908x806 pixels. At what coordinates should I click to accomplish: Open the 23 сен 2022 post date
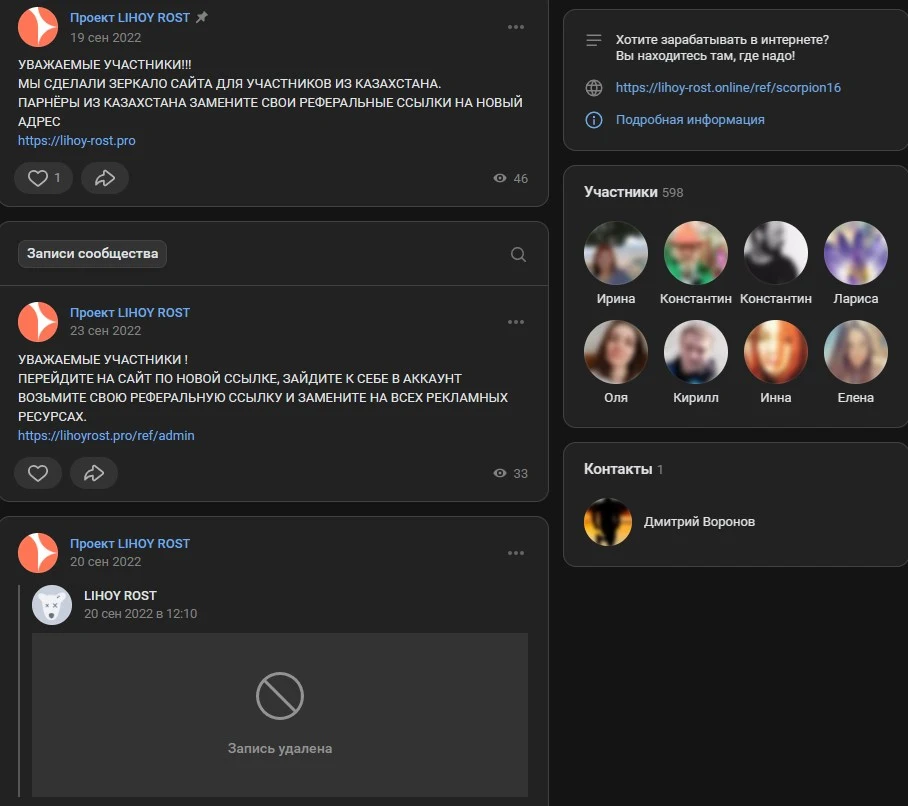coord(105,331)
